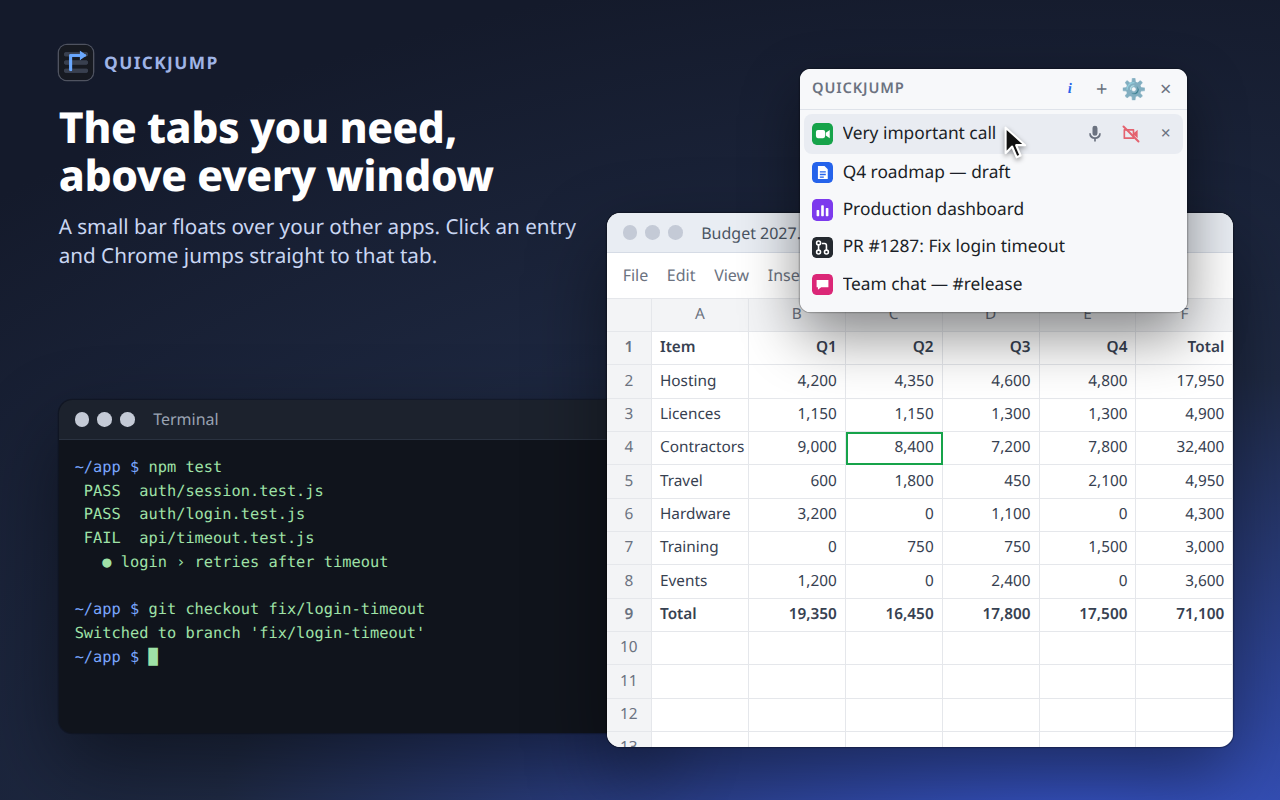Image resolution: width=1280 pixels, height=800 pixels.
Task: Mute microphone on Very important call
Action: 1095,134
